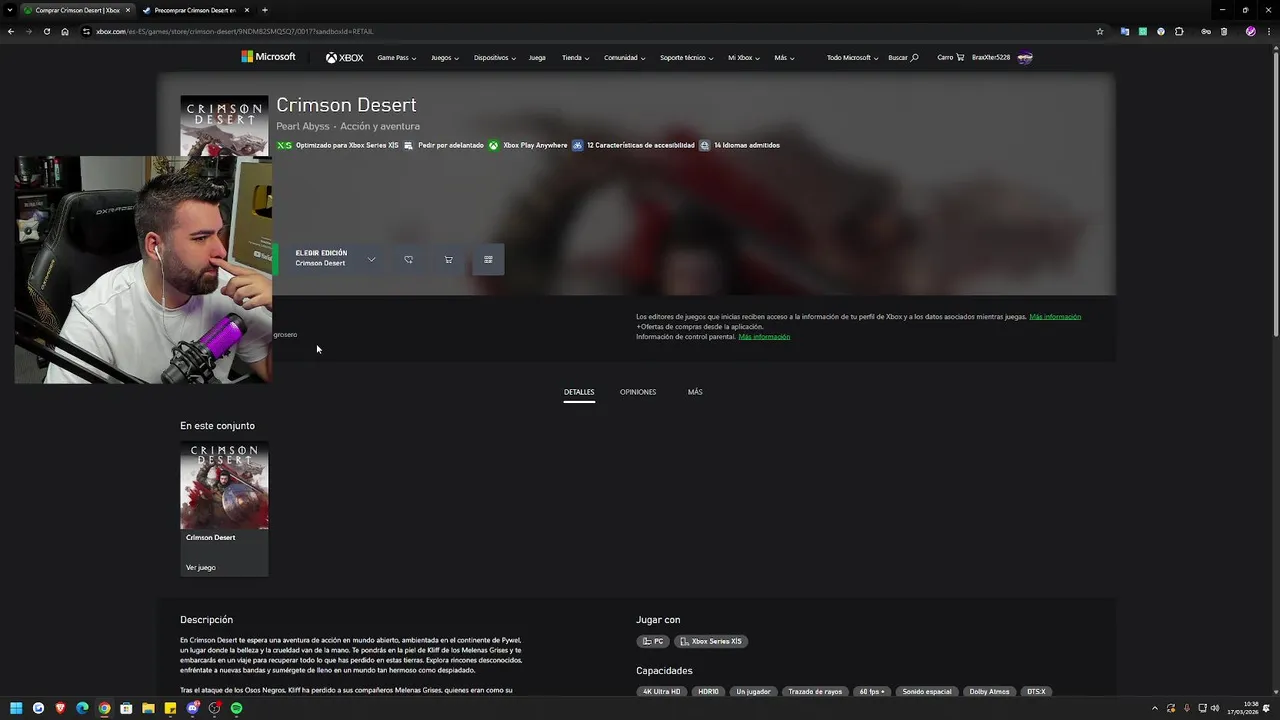Screen dimensions: 1280x720
Task: Open the Dispositivos dropdown
Action: 494,58
